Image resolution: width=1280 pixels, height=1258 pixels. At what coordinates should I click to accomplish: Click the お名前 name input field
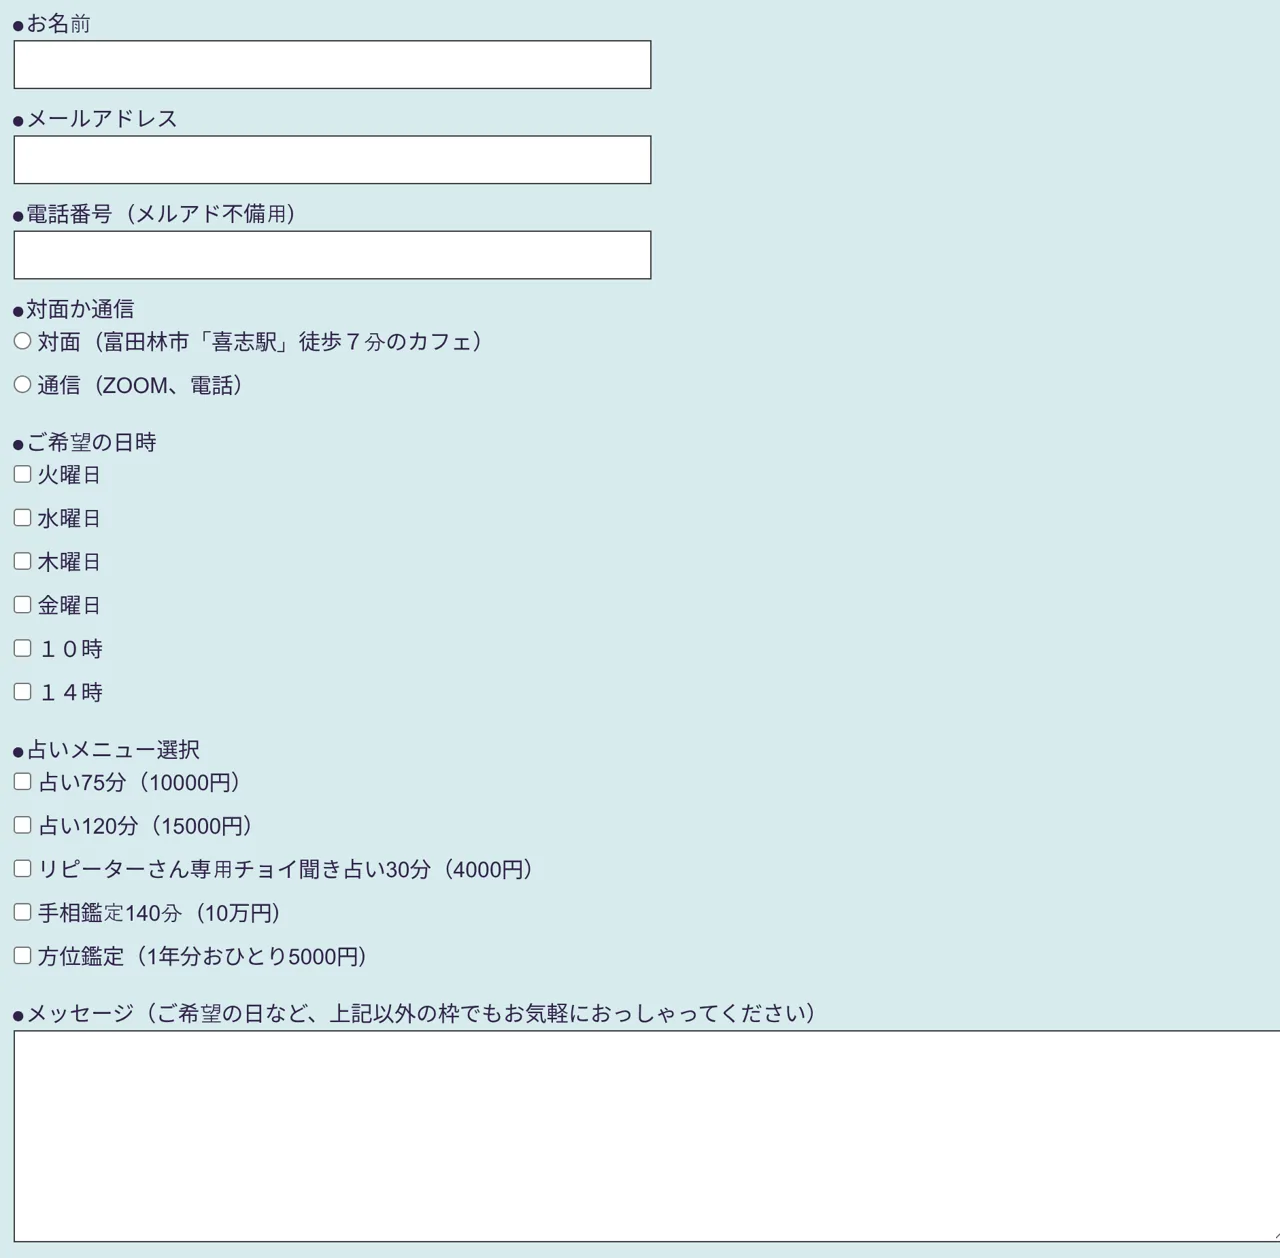coord(332,65)
